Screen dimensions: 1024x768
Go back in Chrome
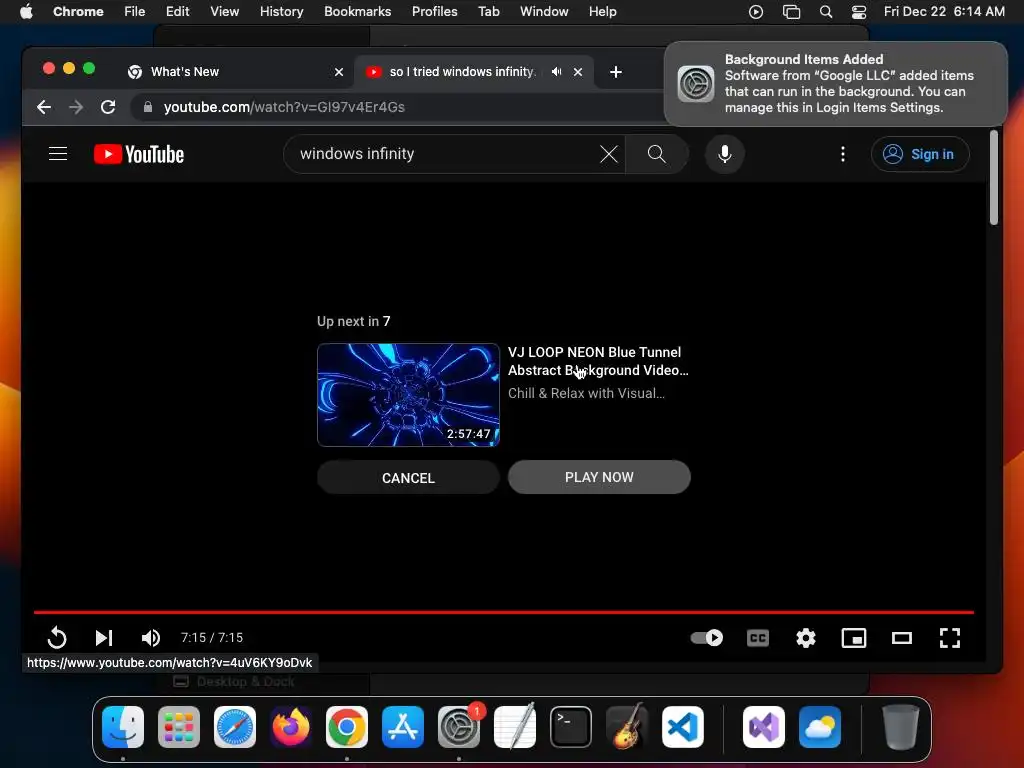pyautogui.click(x=44, y=107)
